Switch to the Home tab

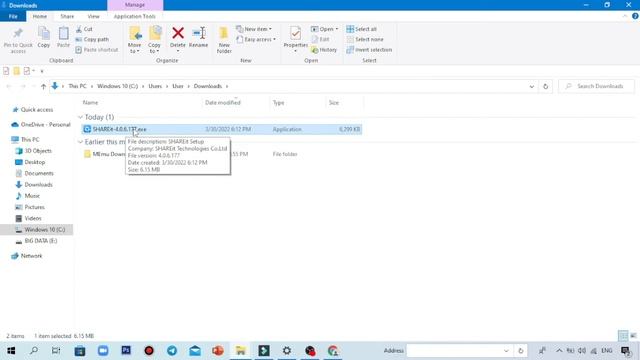pos(40,16)
